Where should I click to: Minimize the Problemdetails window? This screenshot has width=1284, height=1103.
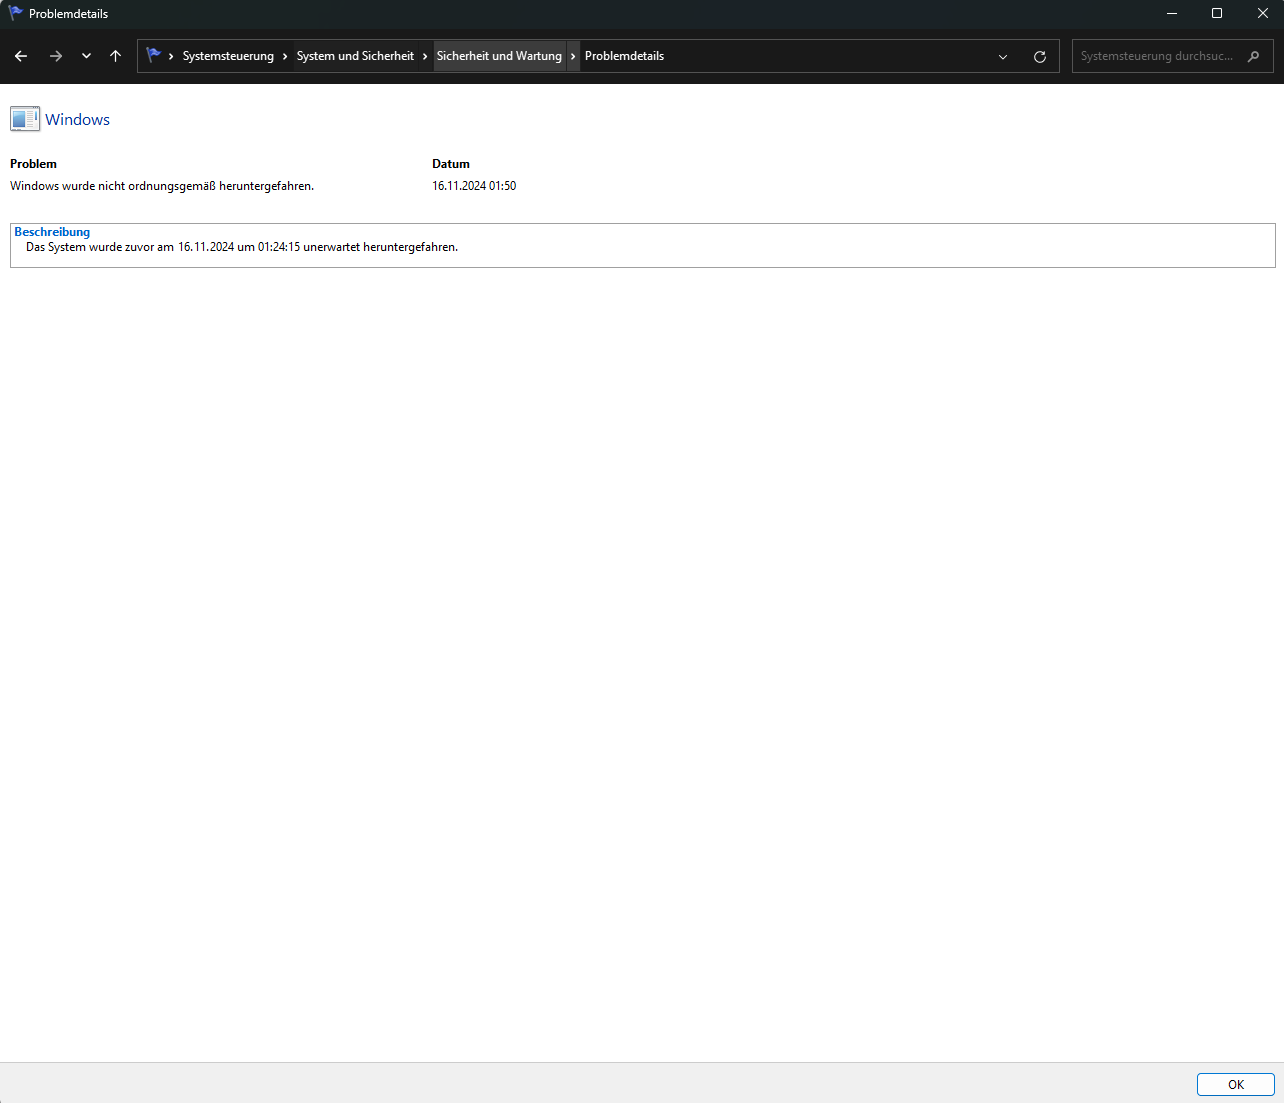[x=1172, y=13]
